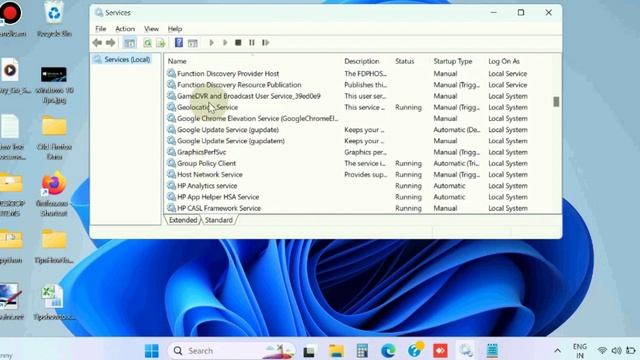The image size is (640, 360).
Task: Open the Help menu
Action: (175, 29)
